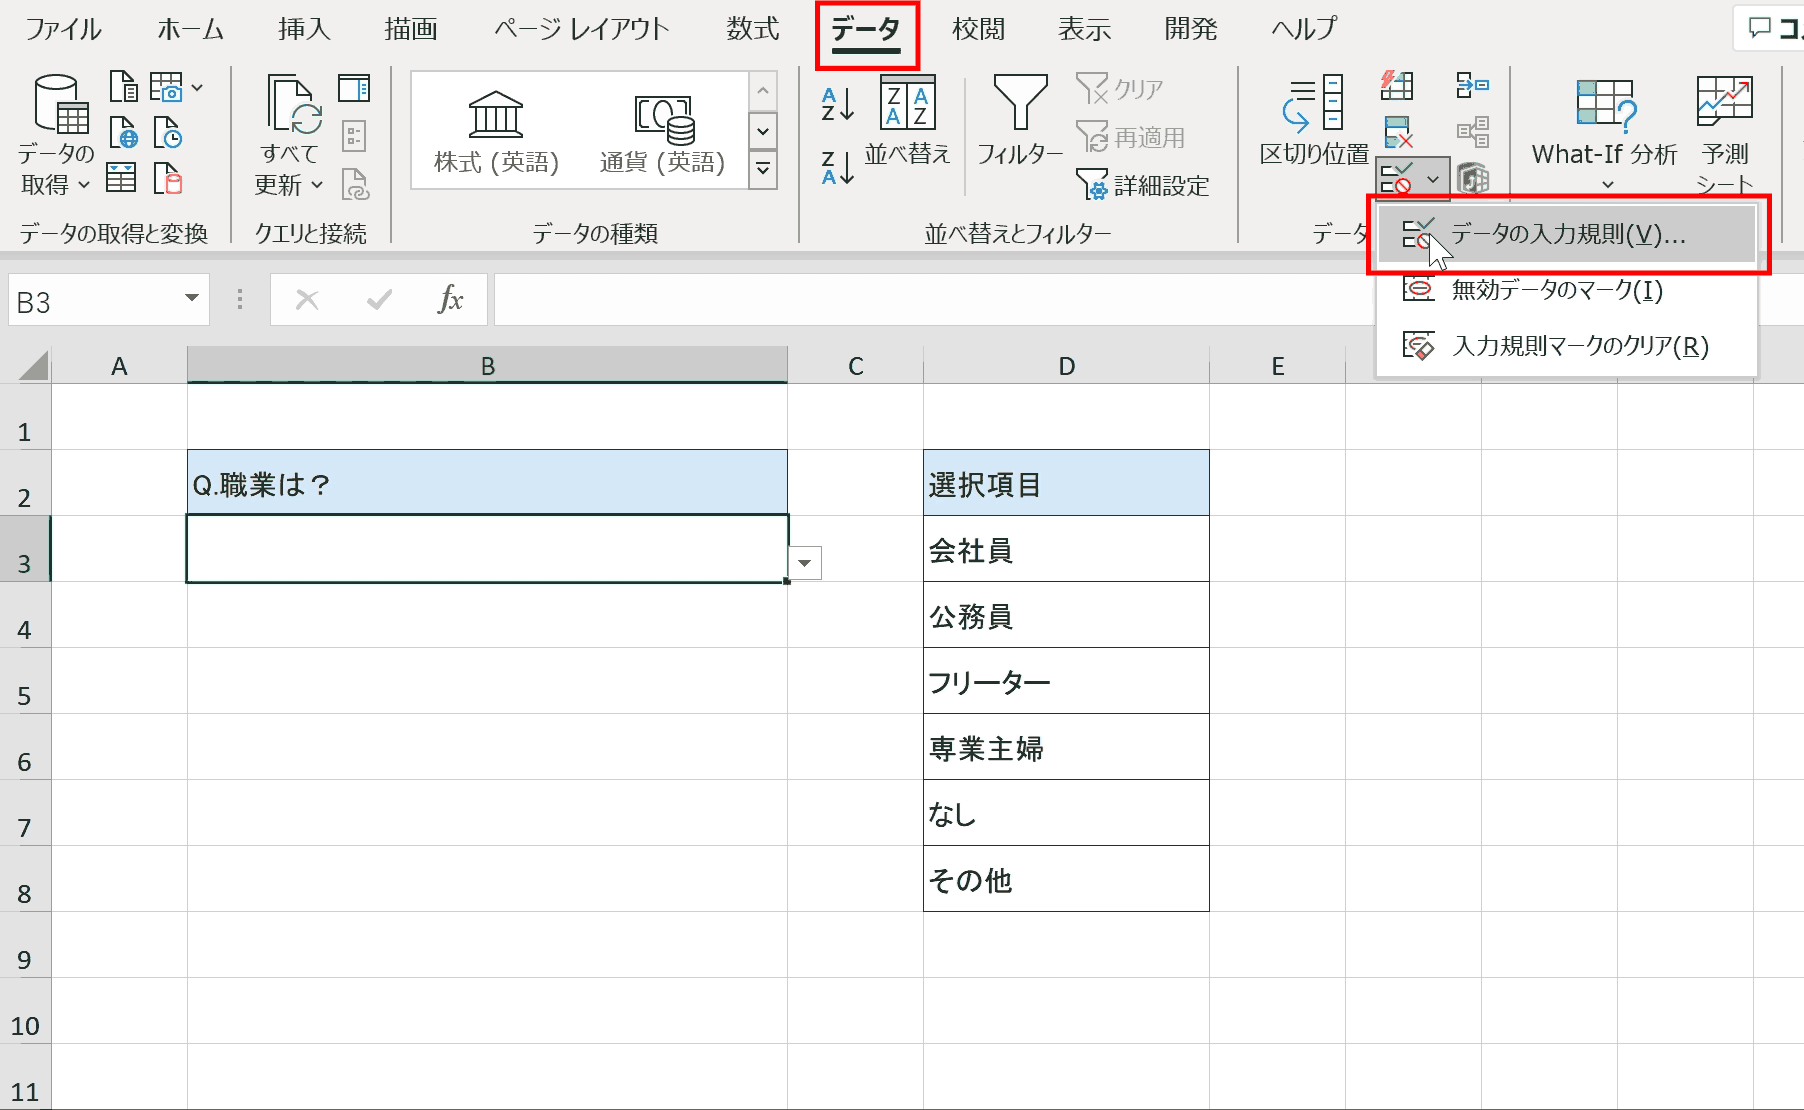
Task: Click the 会社員 cell
Action: pyautogui.click(x=1066, y=549)
